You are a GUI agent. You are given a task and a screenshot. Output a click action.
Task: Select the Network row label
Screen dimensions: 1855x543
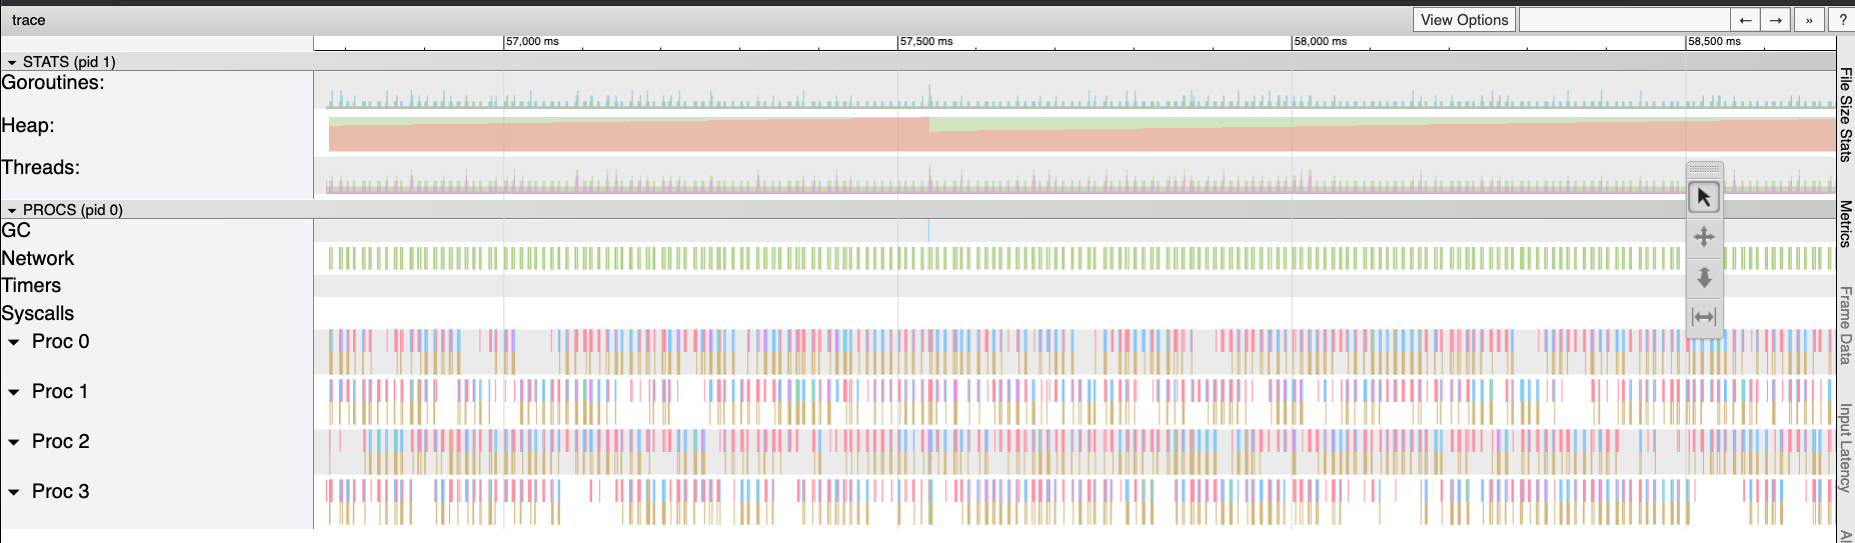point(38,259)
